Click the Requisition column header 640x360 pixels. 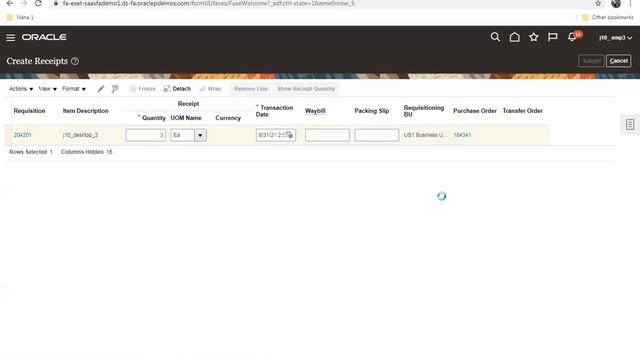coord(29,111)
